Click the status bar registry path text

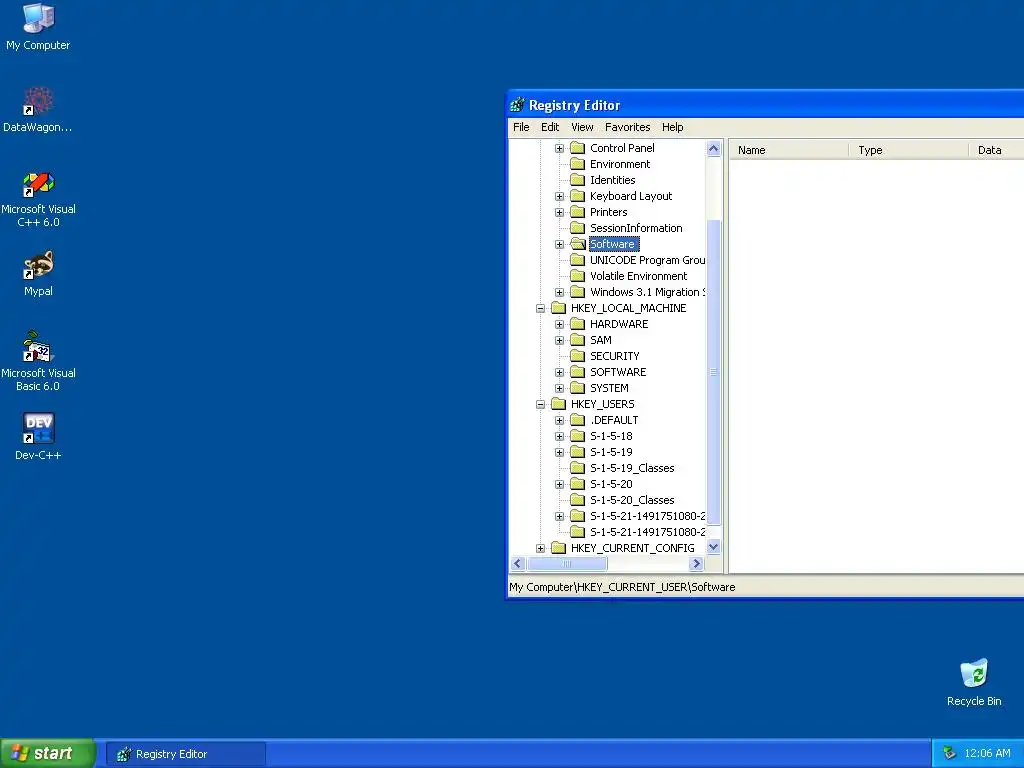point(622,587)
